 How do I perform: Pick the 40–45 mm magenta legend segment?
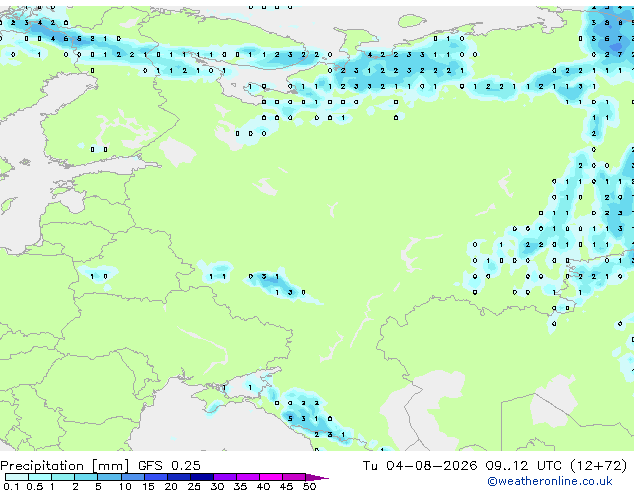(271, 477)
